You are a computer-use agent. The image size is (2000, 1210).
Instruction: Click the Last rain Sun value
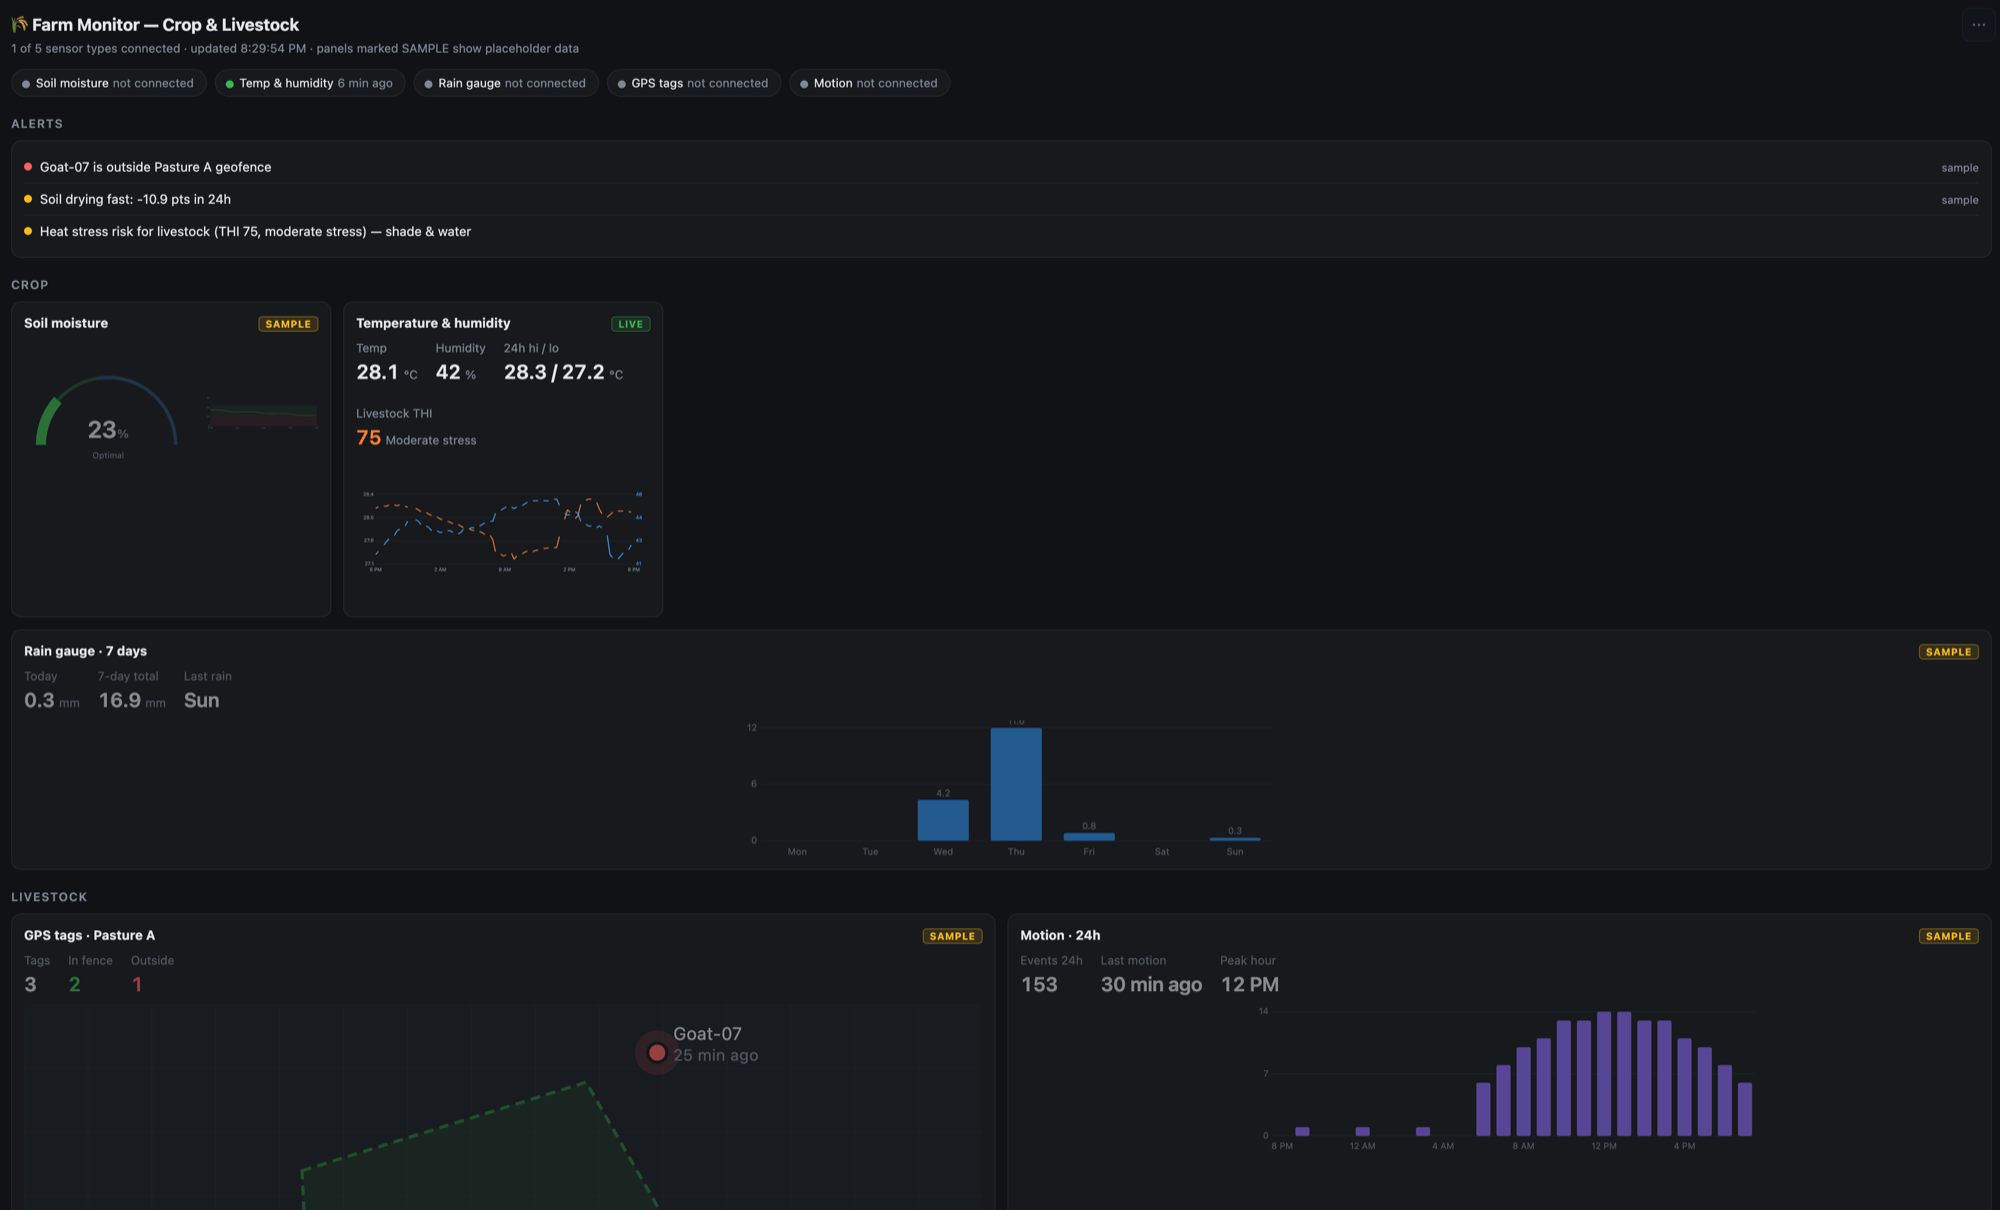pyautogui.click(x=201, y=701)
